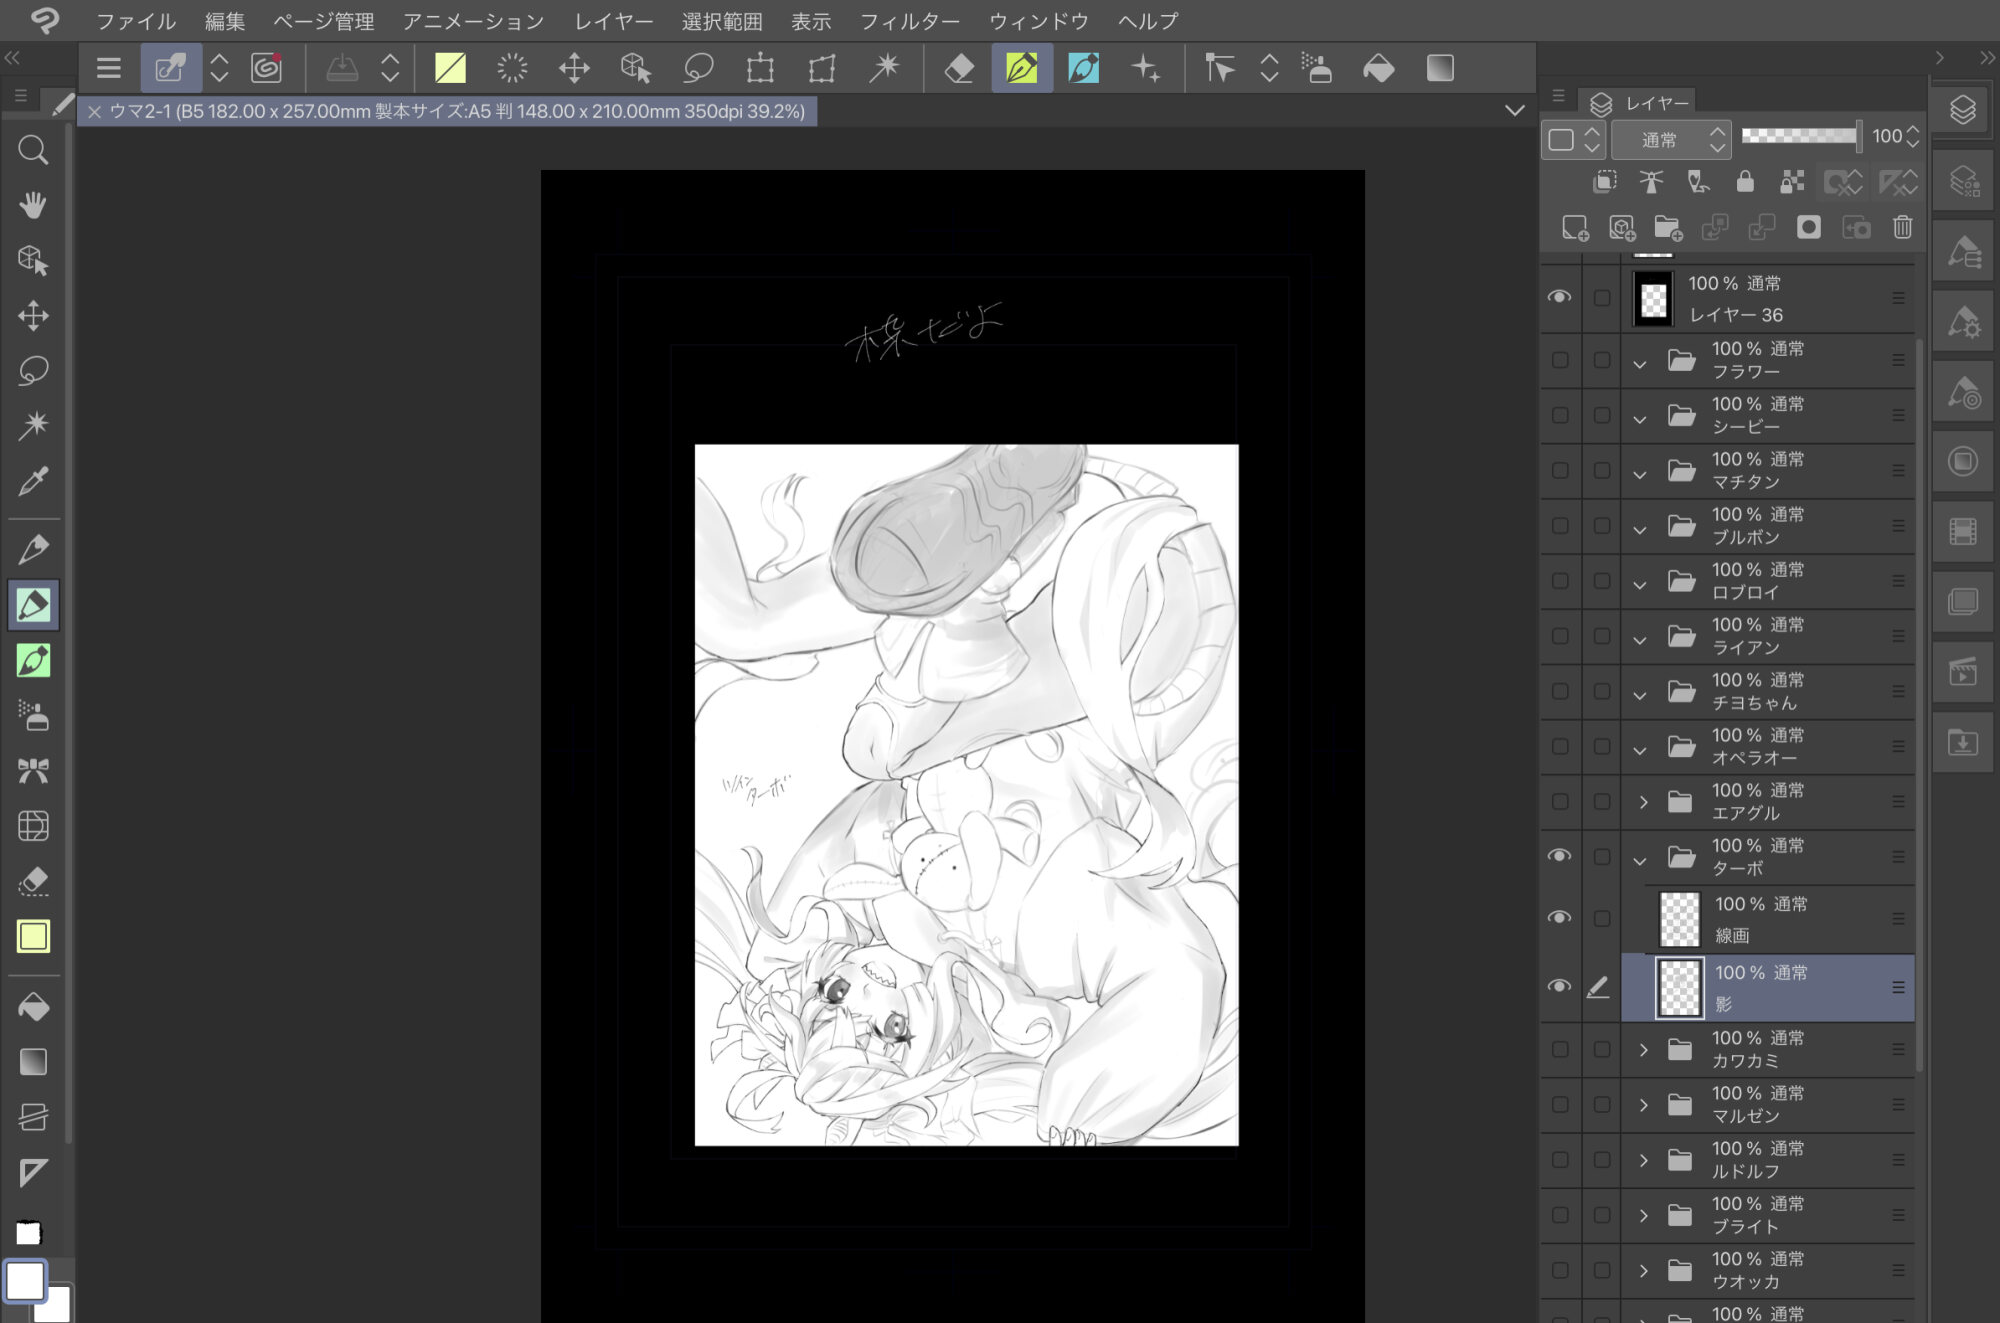The height and width of the screenshot is (1323, 2000).
Task: Select the レイヤー 36 layer thumbnail
Action: (1653, 299)
